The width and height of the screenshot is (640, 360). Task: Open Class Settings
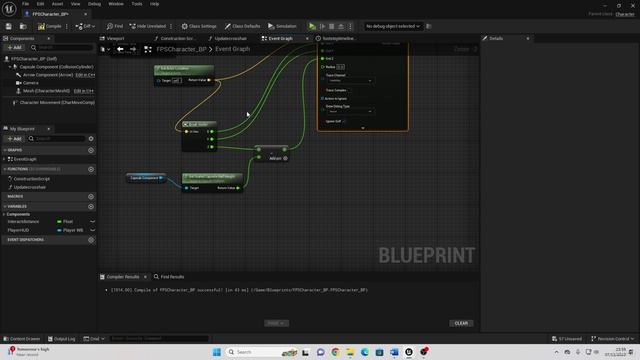(199, 26)
